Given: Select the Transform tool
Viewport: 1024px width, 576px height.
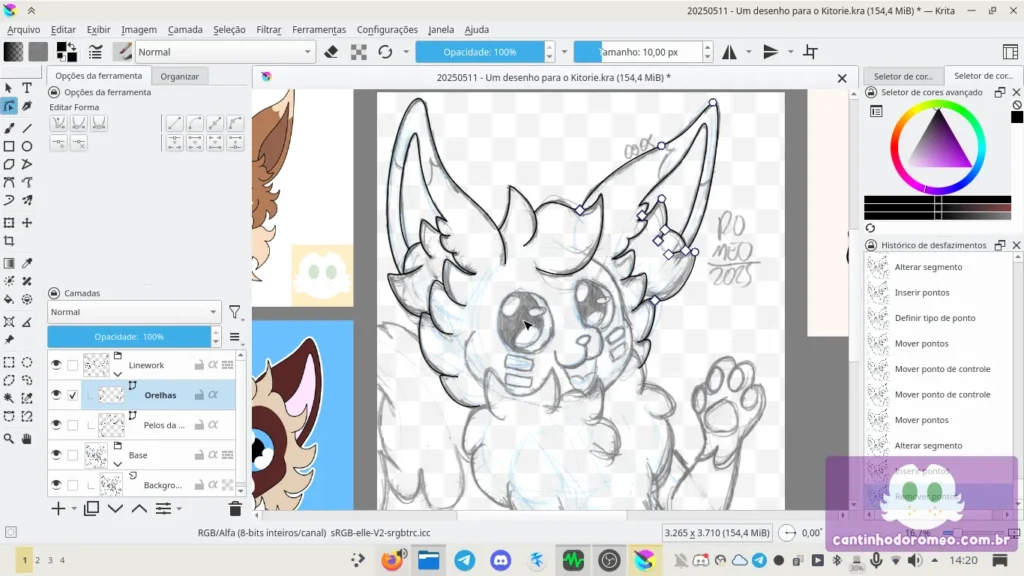Looking at the screenshot, I should click(x=9, y=223).
